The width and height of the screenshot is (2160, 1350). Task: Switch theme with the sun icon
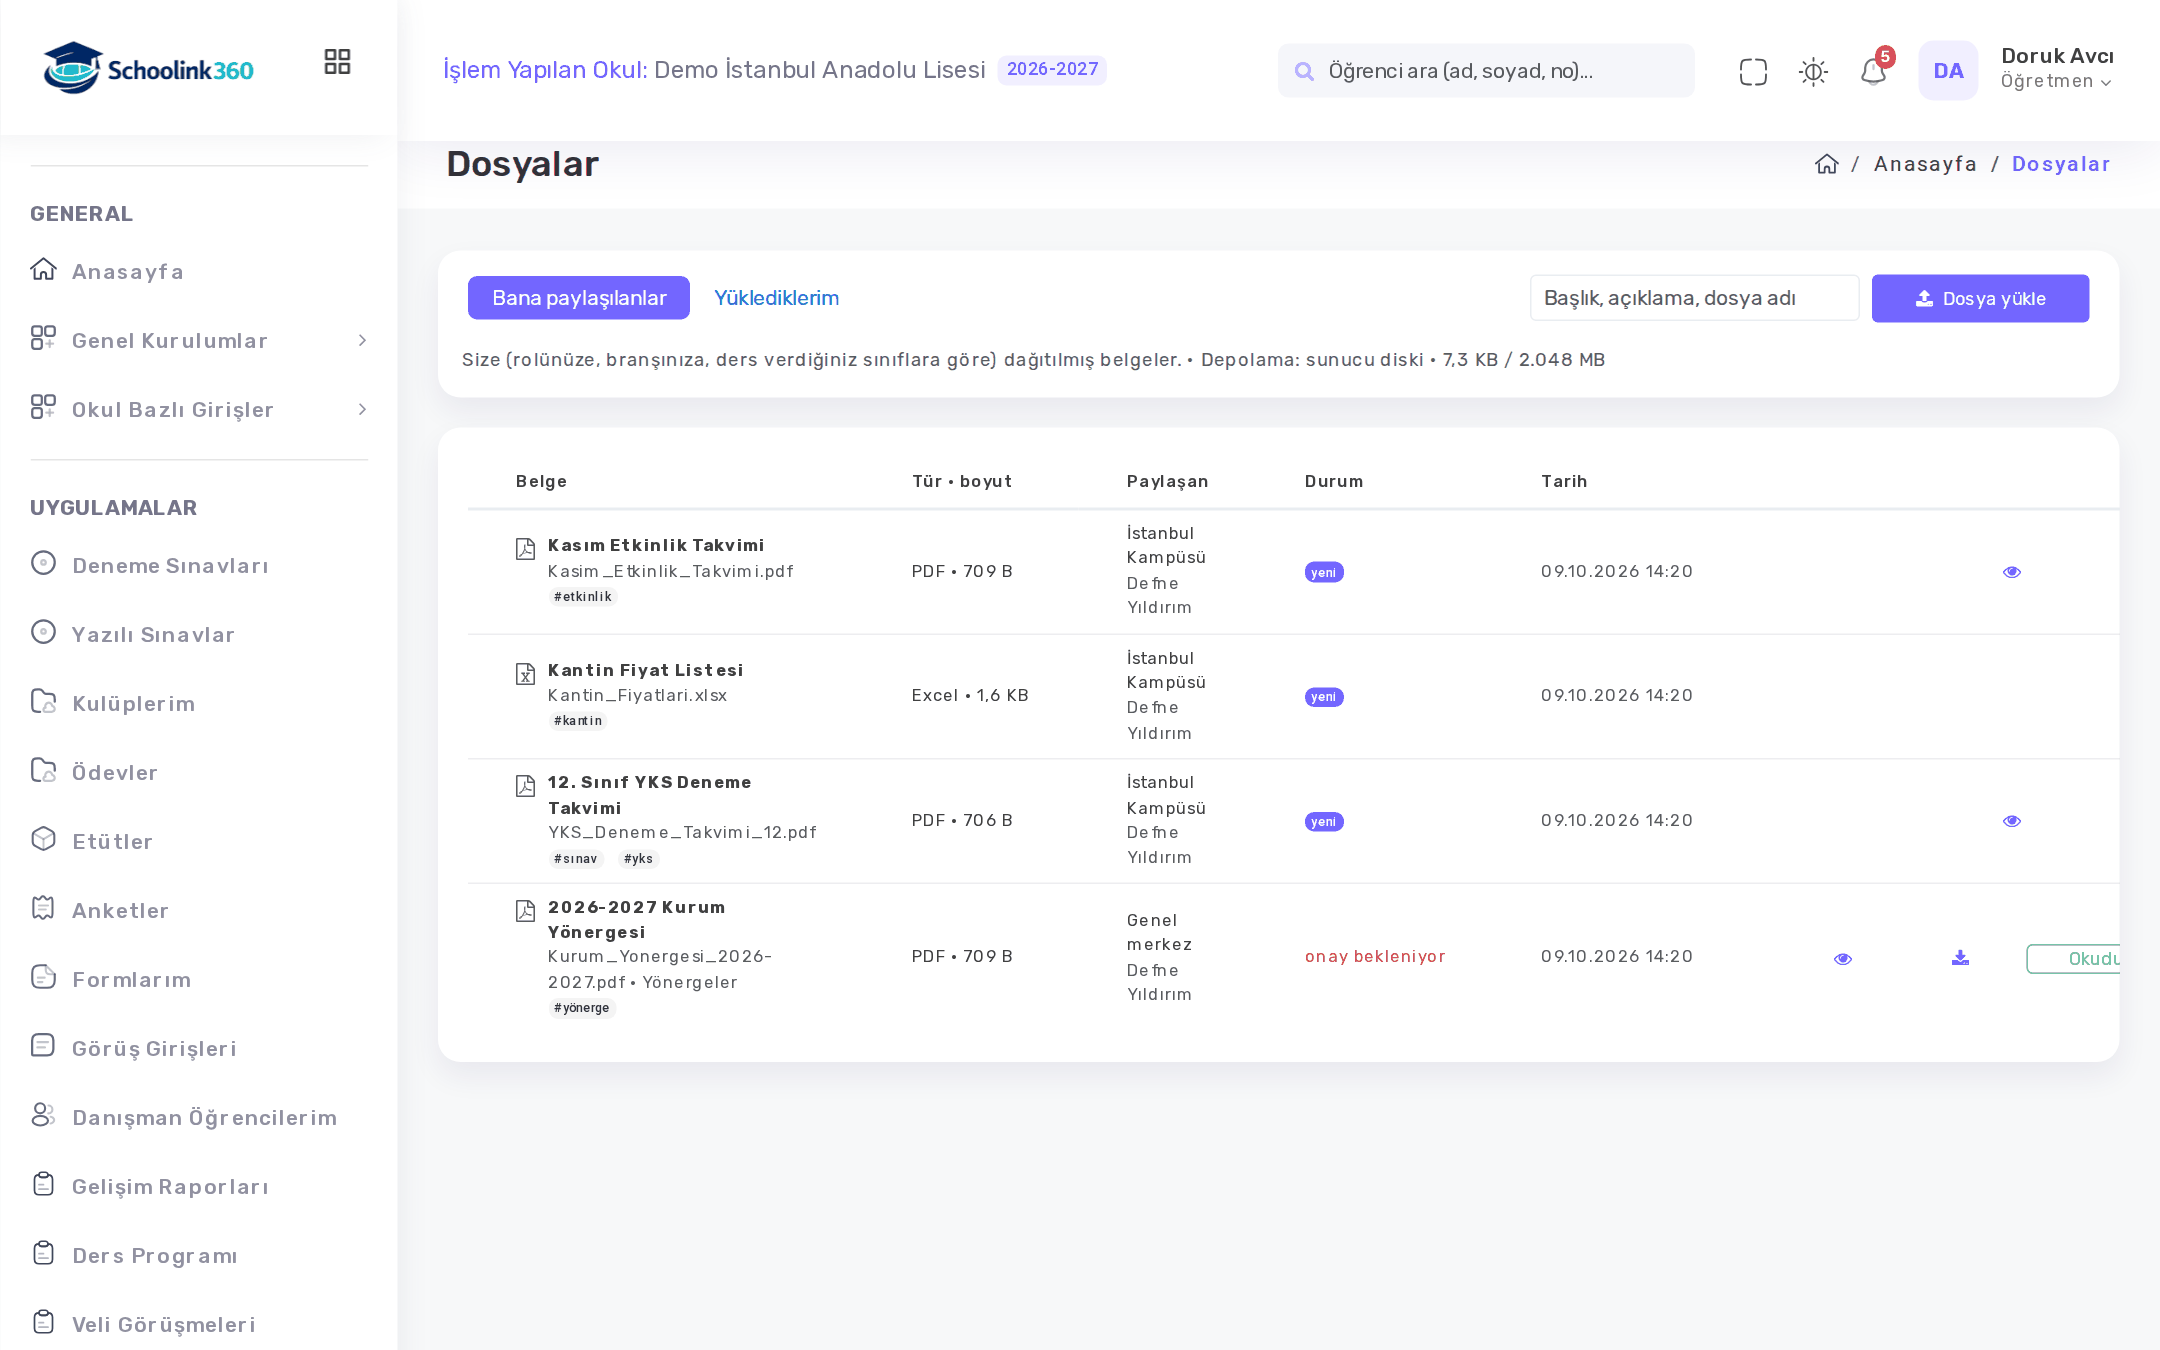point(1813,71)
